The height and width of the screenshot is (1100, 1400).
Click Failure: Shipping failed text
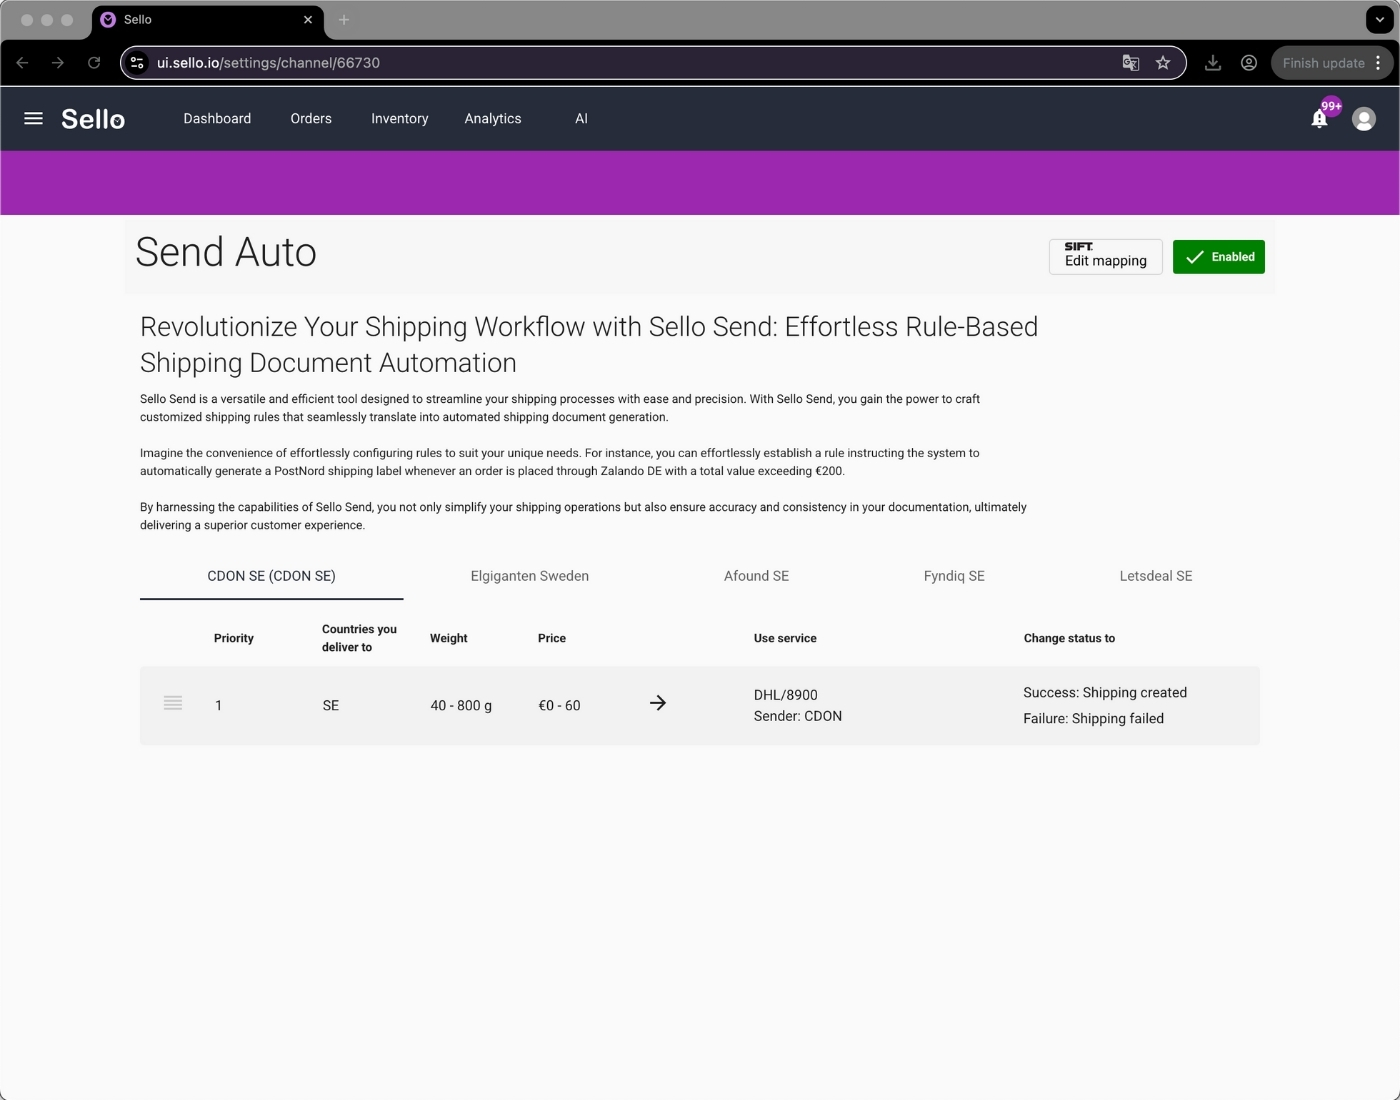point(1093,718)
